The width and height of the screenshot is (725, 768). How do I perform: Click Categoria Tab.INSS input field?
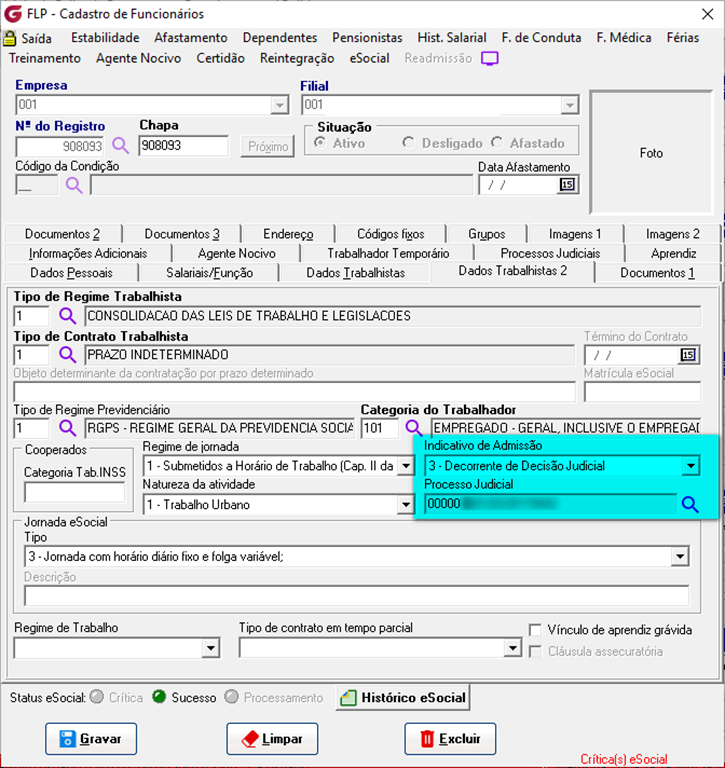click(x=74, y=492)
